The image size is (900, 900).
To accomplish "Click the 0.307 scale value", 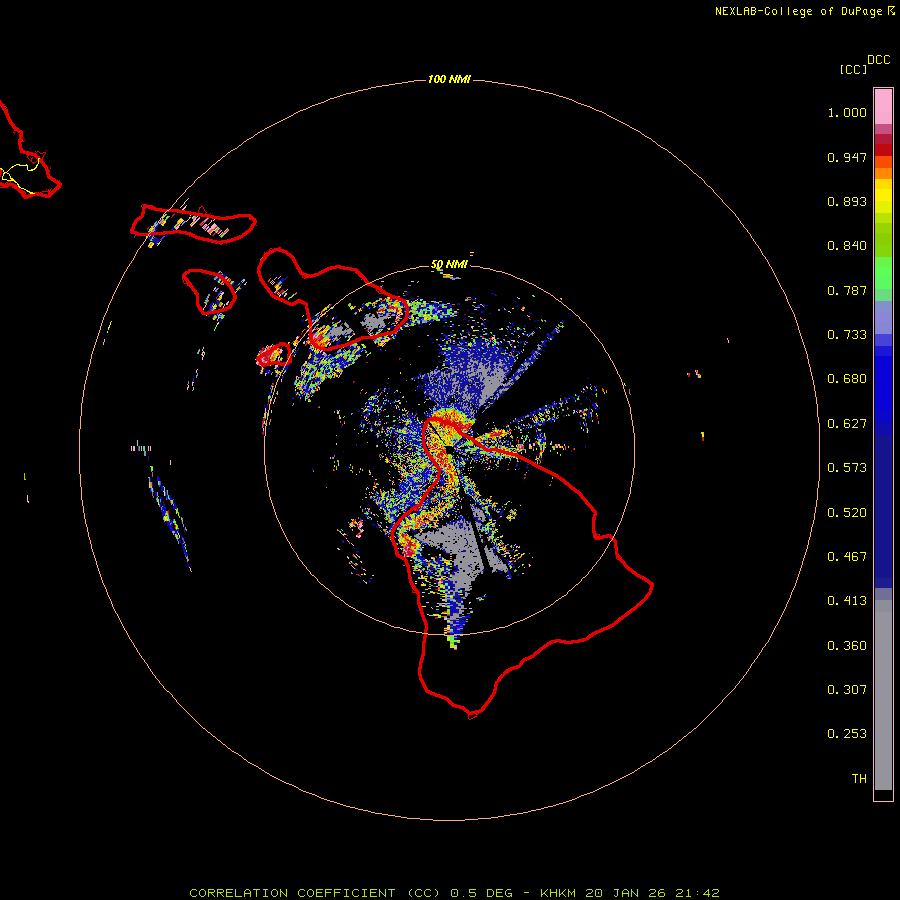I will point(847,690).
